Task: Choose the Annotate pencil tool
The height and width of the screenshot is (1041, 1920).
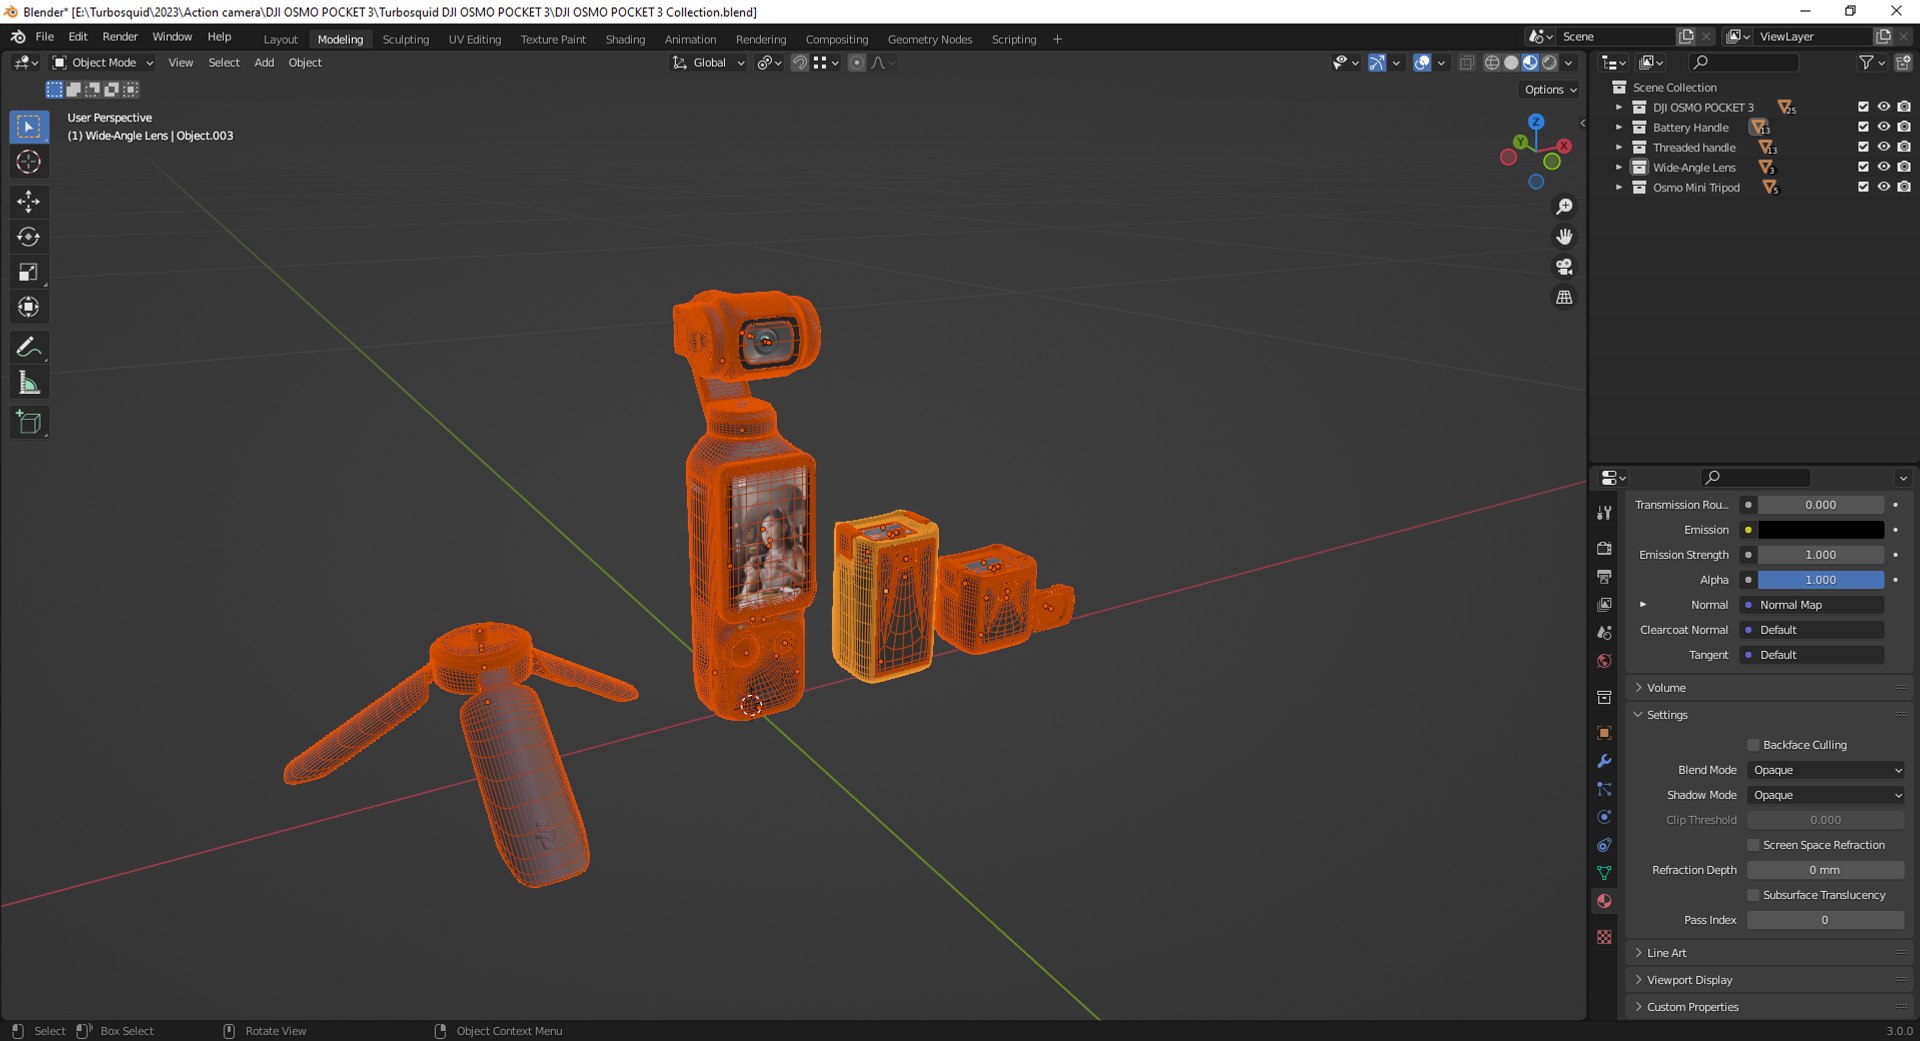Action: [28, 347]
